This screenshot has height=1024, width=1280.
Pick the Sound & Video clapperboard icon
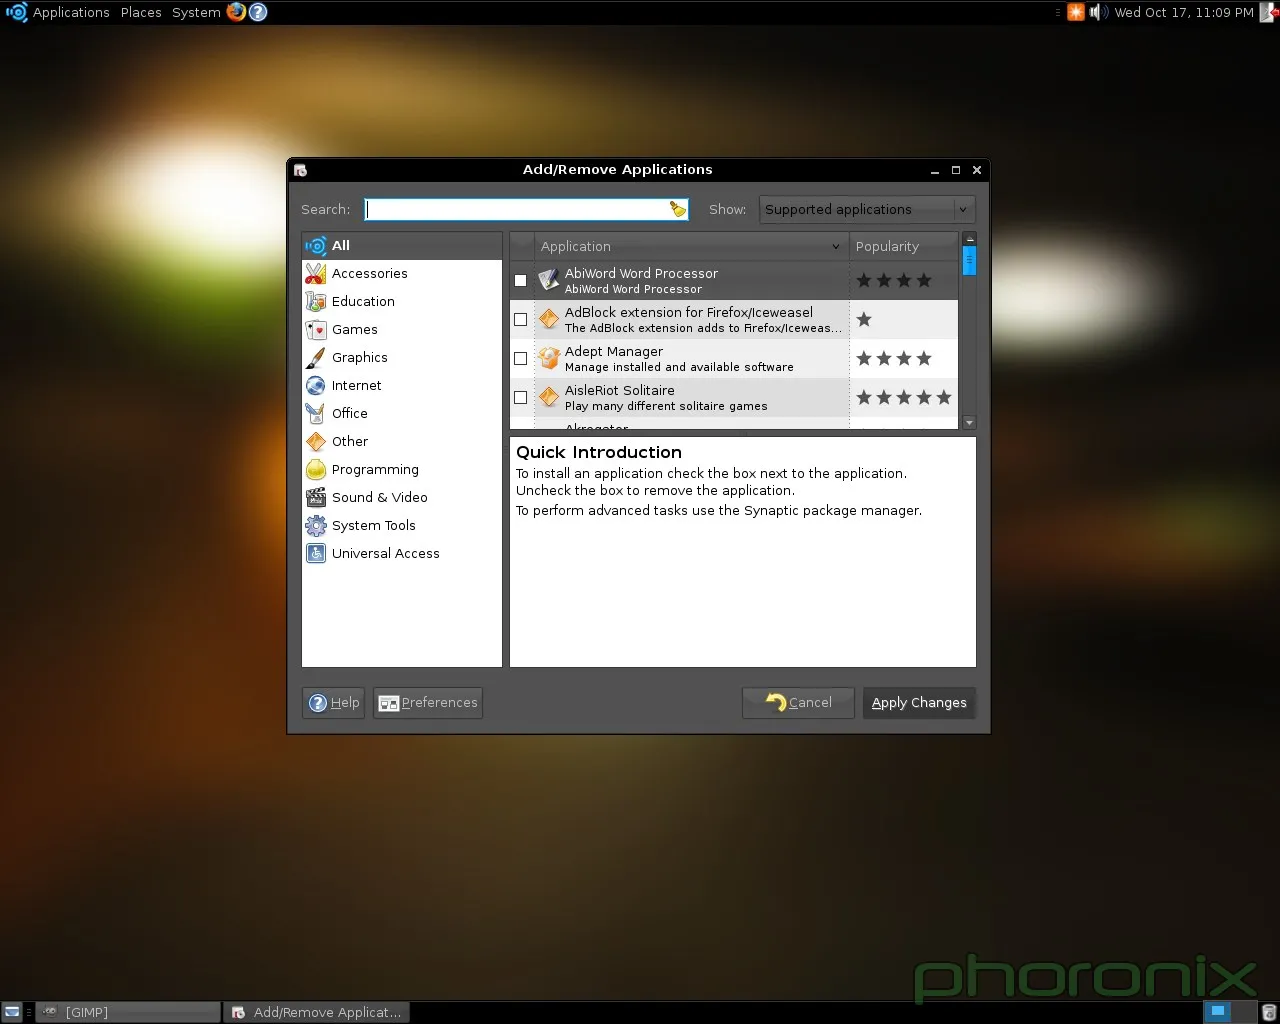[x=316, y=498]
